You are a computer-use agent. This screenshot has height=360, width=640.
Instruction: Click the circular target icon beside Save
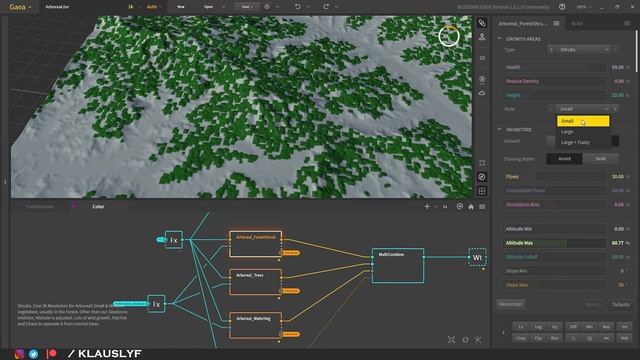tap(267, 7)
